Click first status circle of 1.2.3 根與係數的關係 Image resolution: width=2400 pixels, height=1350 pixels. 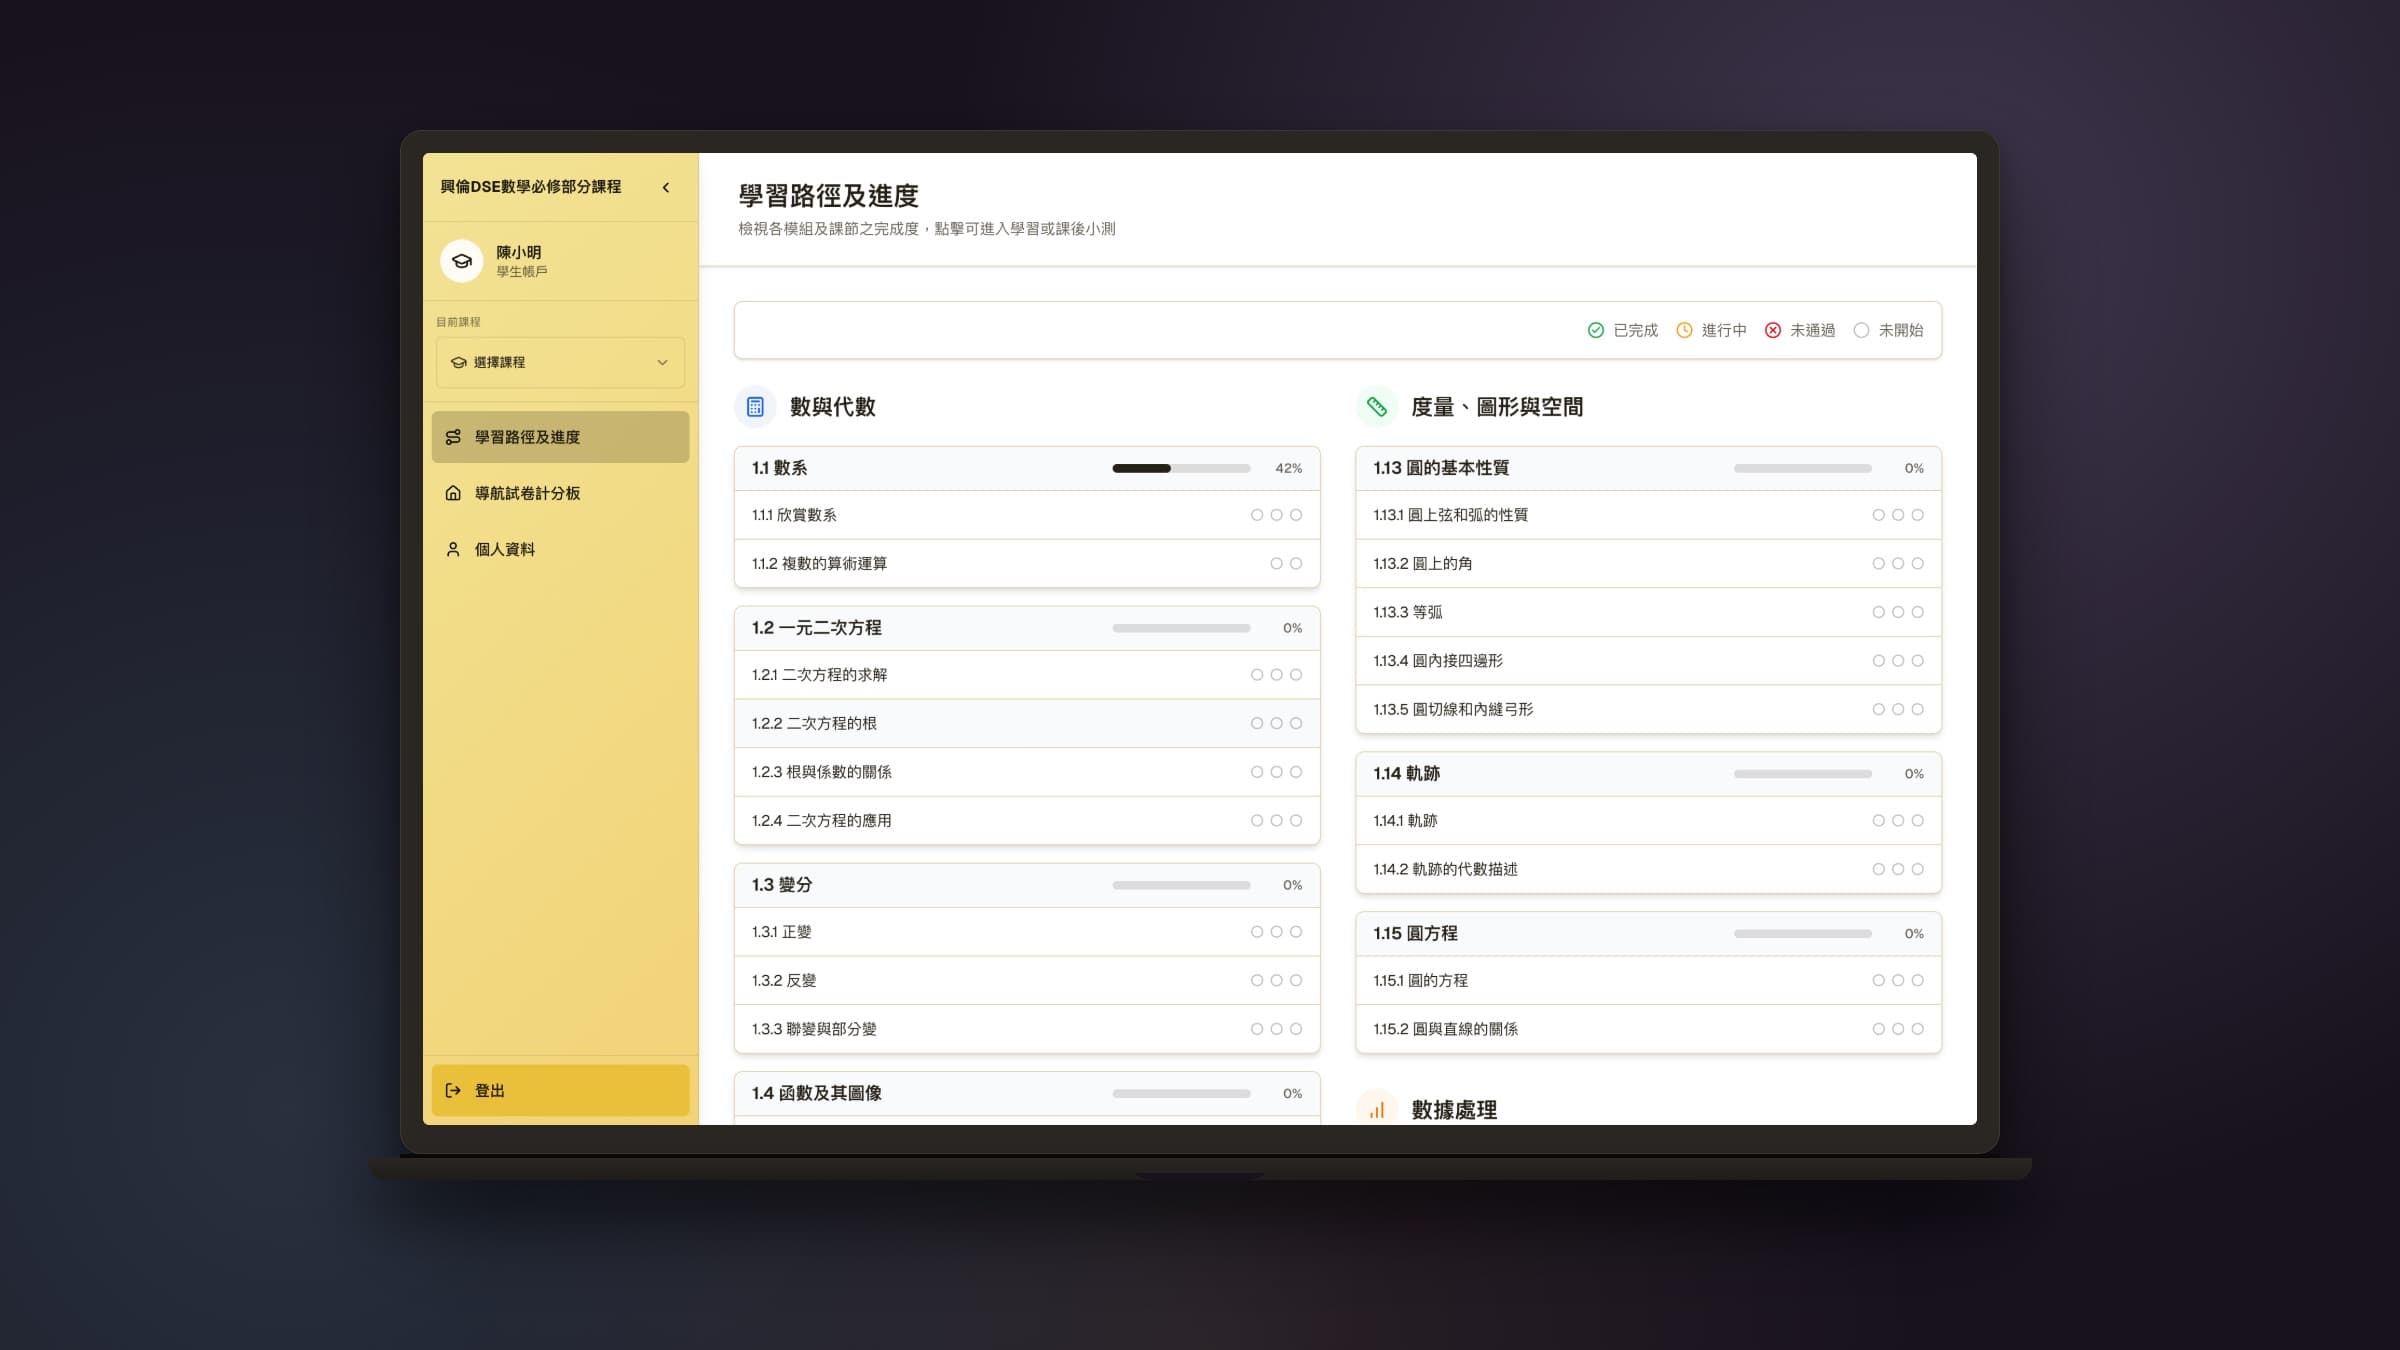tap(1257, 772)
